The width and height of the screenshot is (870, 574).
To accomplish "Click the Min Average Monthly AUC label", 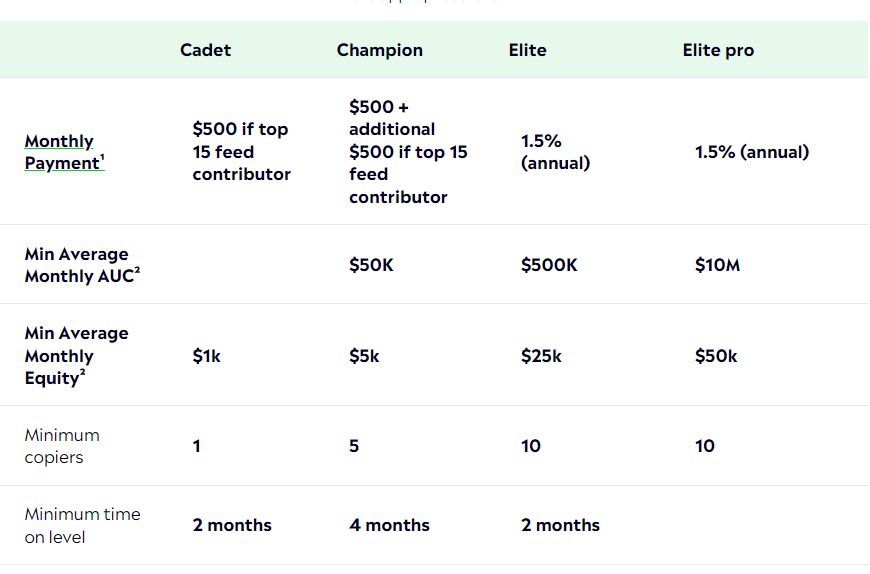I will (81, 265).
